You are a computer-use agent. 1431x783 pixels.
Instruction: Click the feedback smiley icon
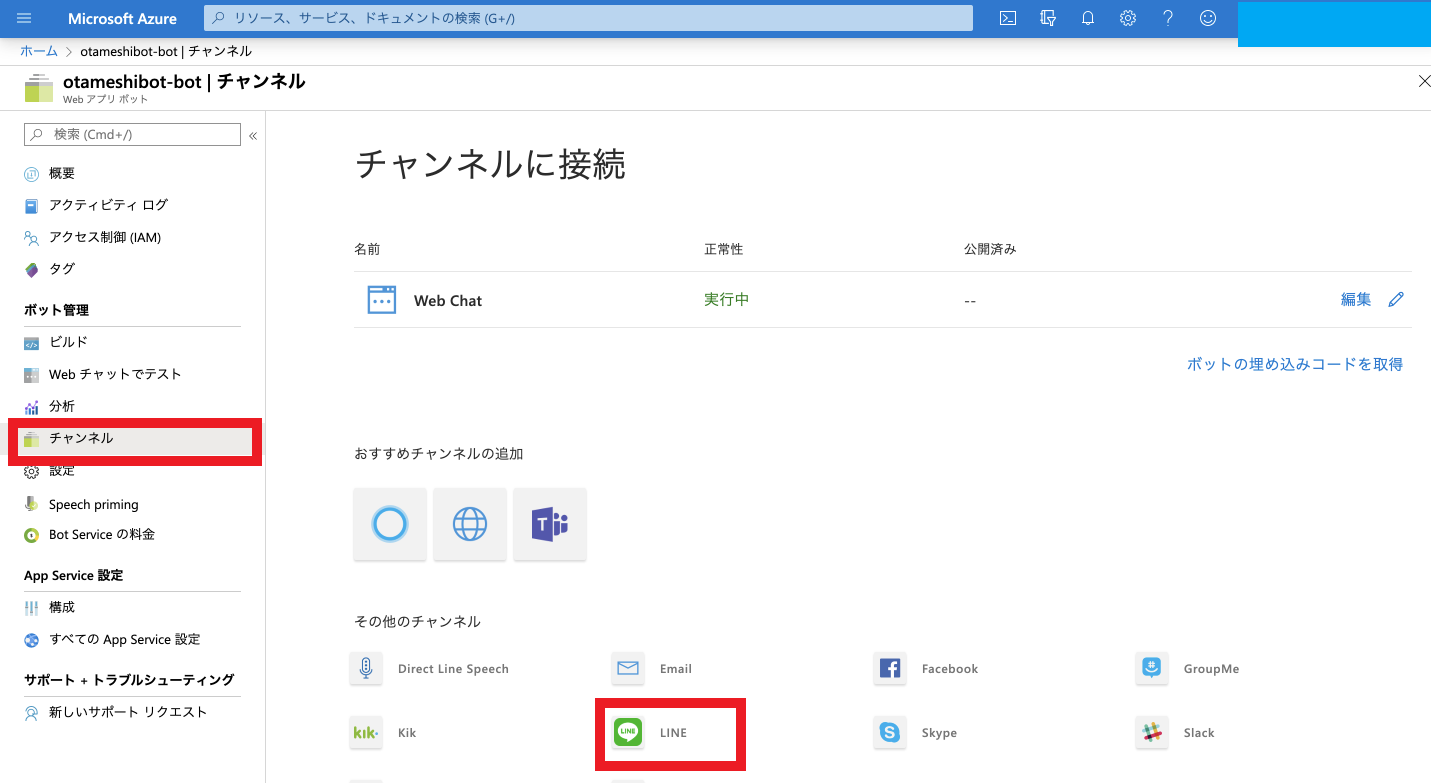pos(1208,18)
